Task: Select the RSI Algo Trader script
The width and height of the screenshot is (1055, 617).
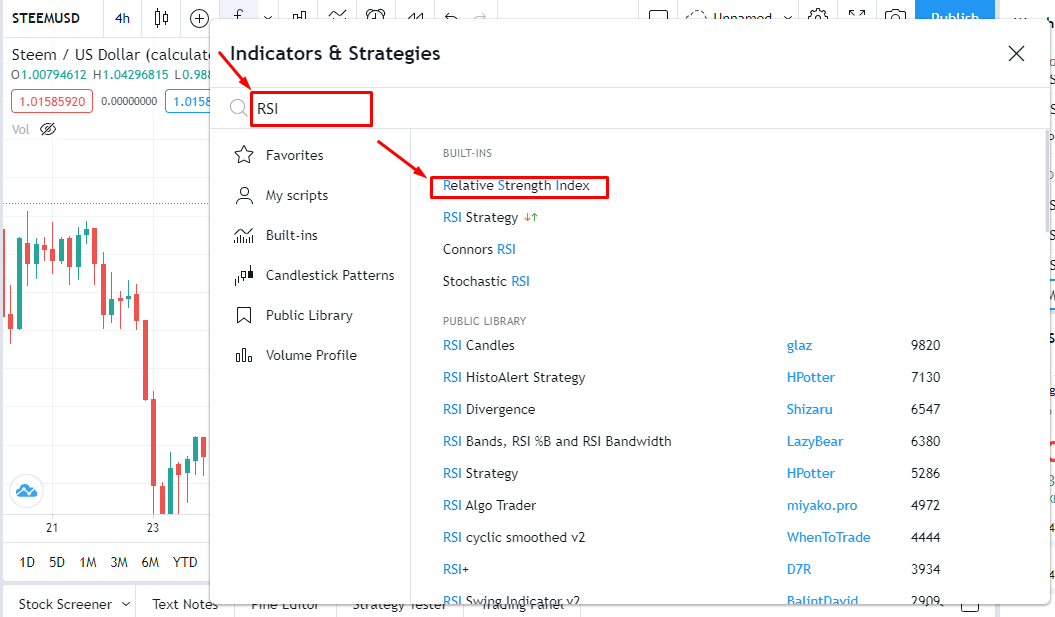Action: pos(489,505)
